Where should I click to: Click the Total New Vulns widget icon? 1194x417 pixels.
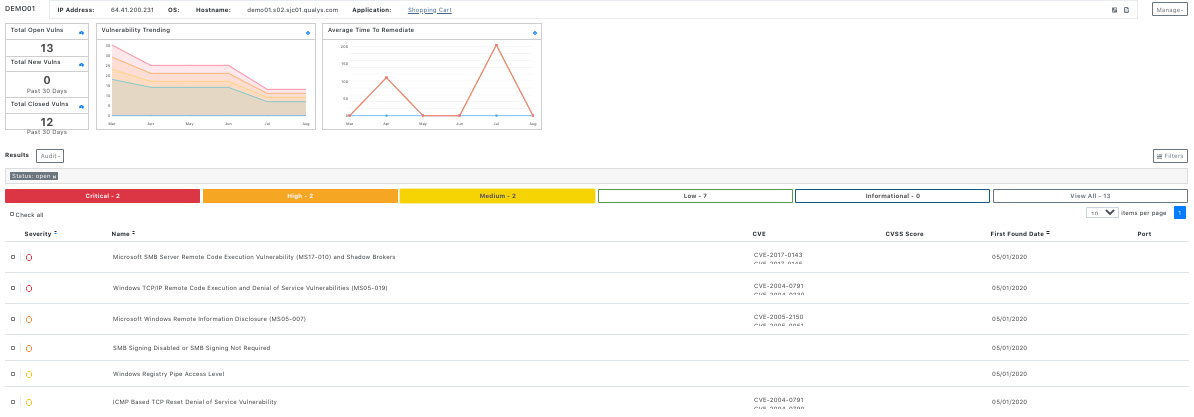point(81,65)
